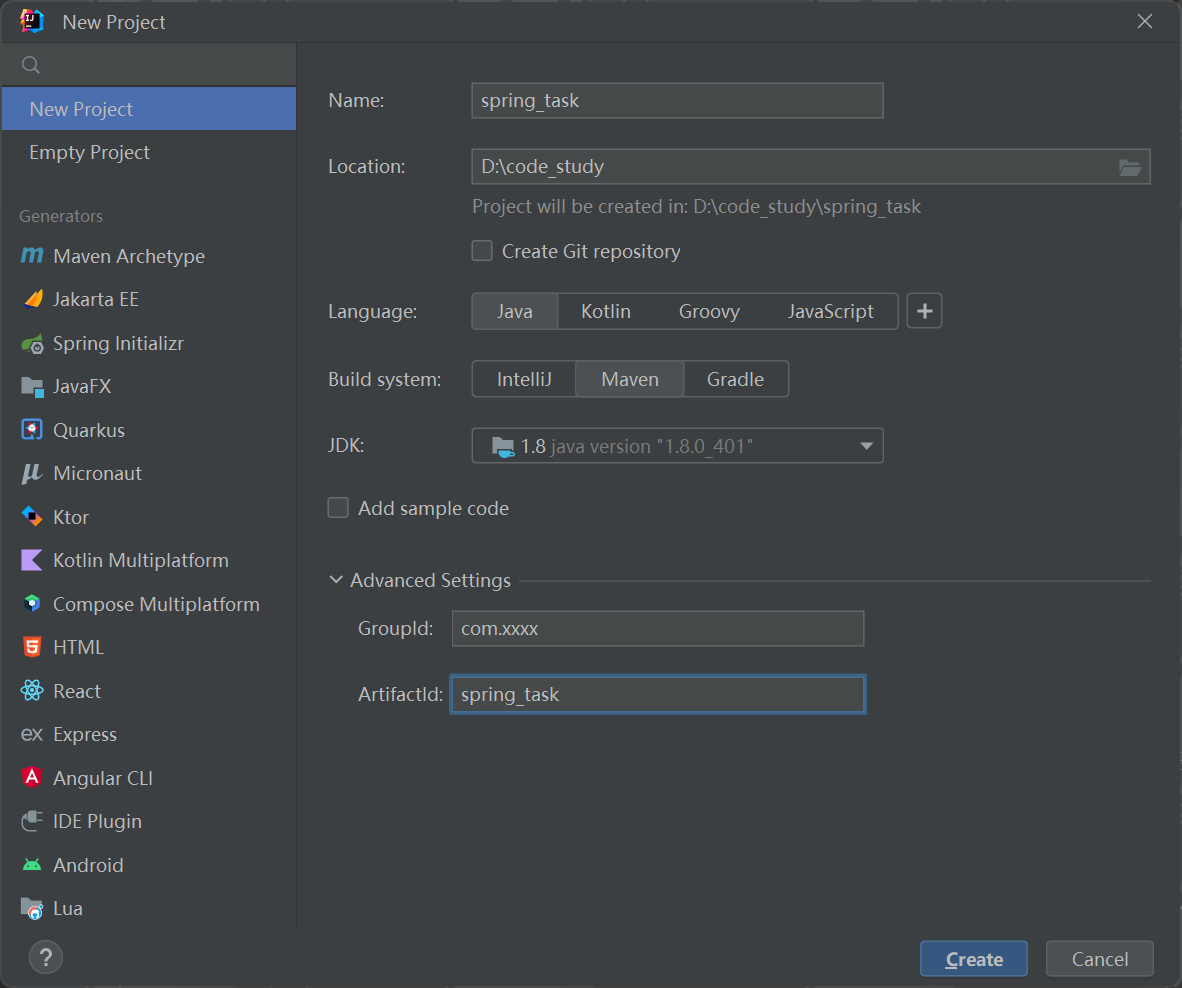1182x988 pixels.
Task: Enable Create Git repository checkbox
Action: coord(482,251)
